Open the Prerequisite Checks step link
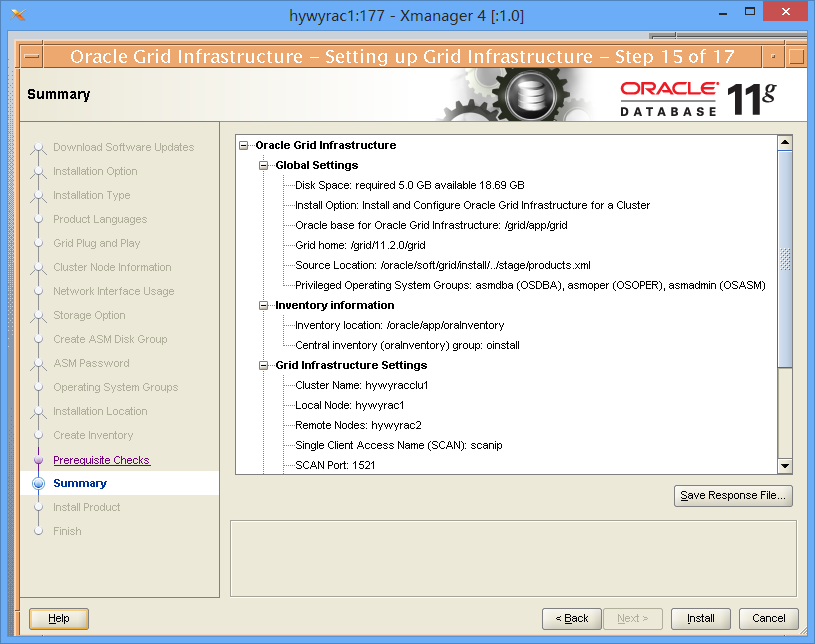The width and height of the screenshot is (815, 644). tap(101, 460)
